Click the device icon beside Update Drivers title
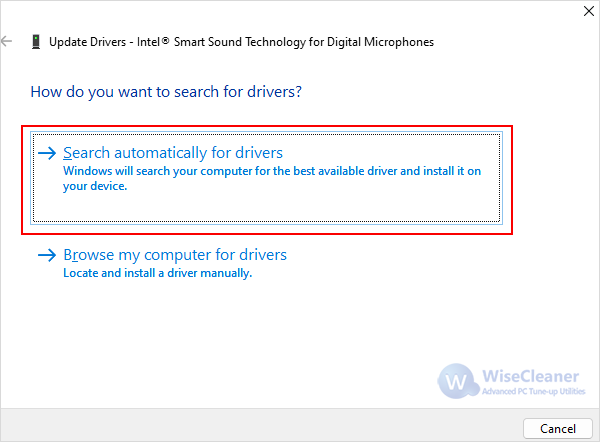 [x=36, y=42]
